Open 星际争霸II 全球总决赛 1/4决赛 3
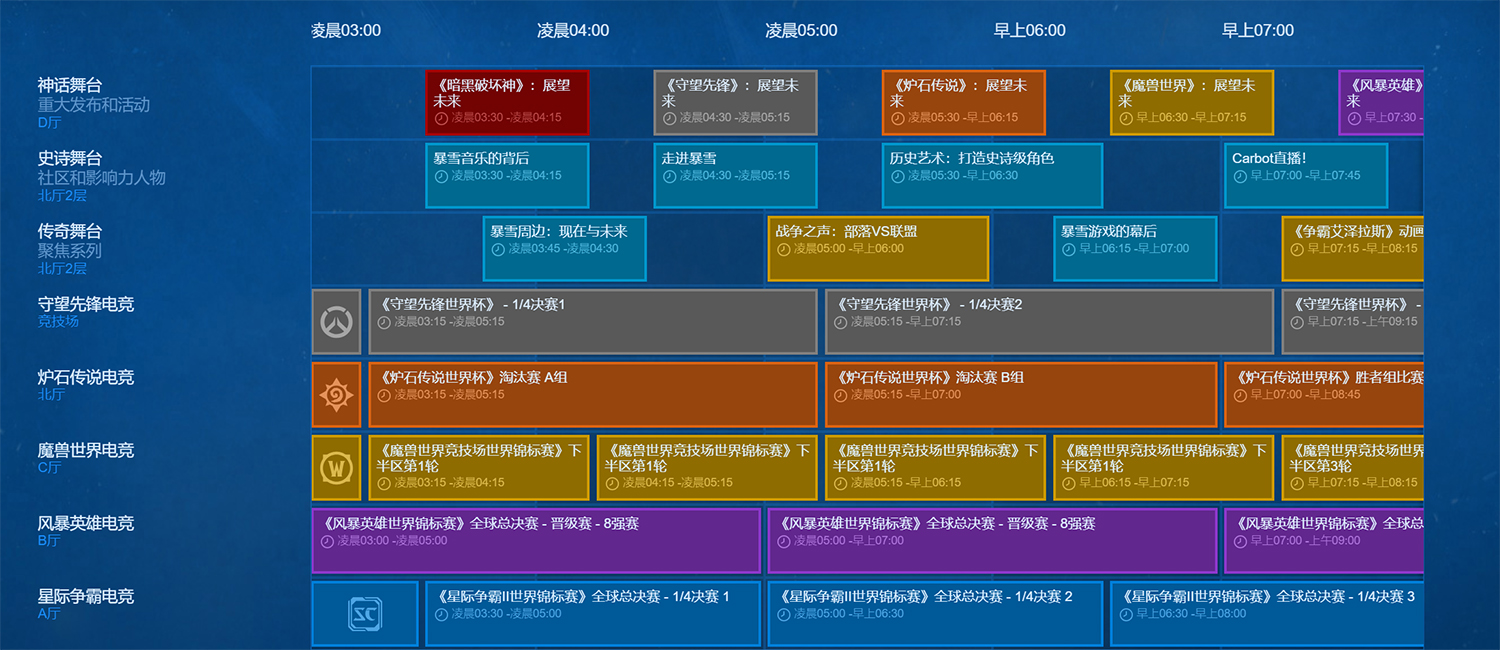1500x650 pixels. click(1267, 614)
